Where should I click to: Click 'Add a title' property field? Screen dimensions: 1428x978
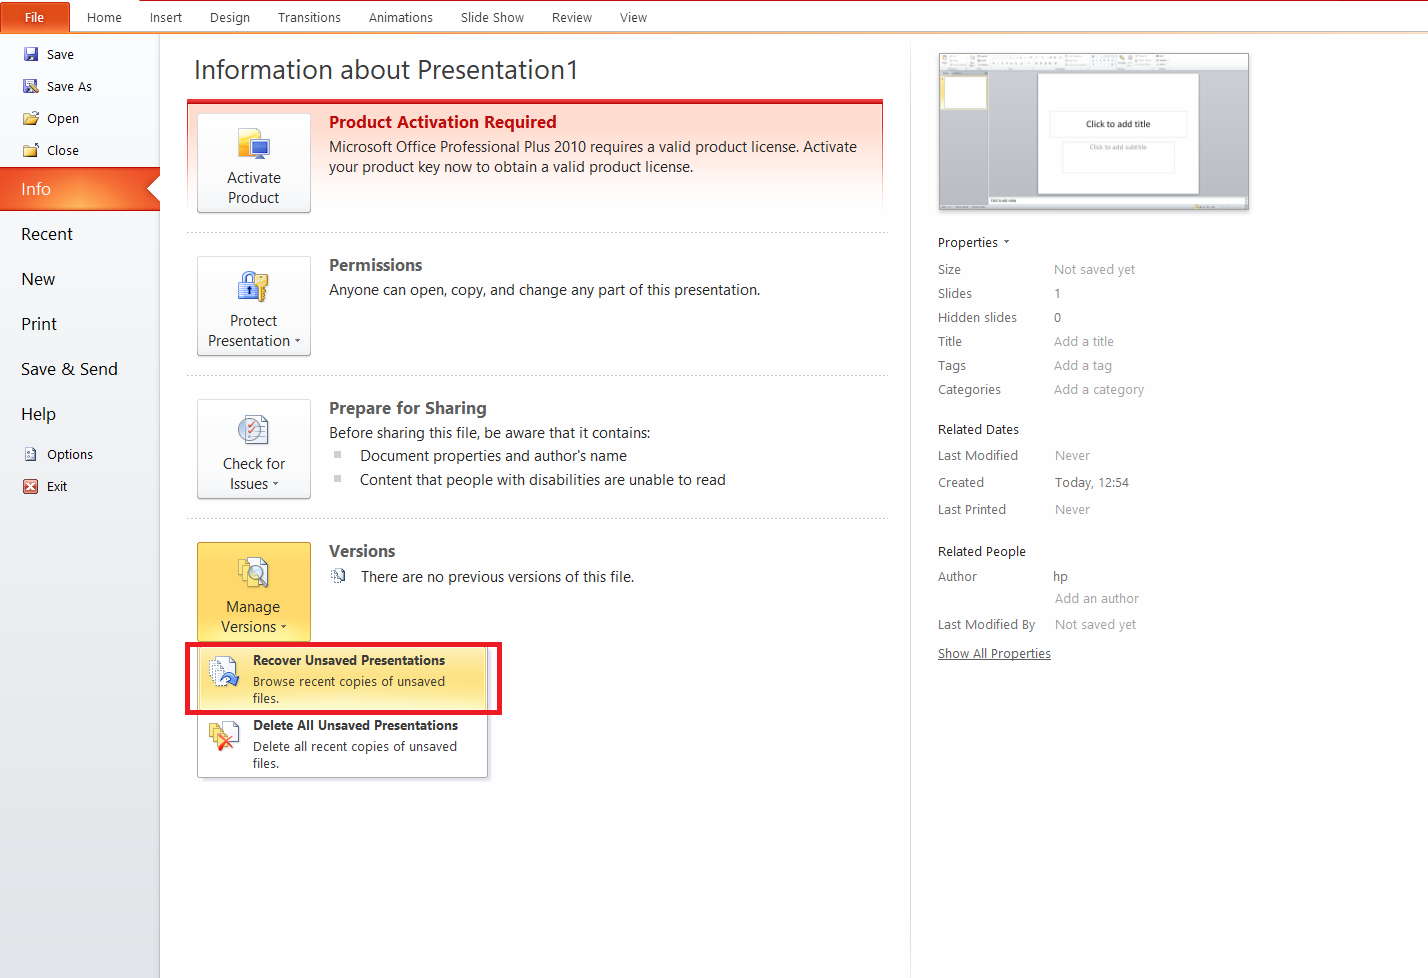(1084, 341)
